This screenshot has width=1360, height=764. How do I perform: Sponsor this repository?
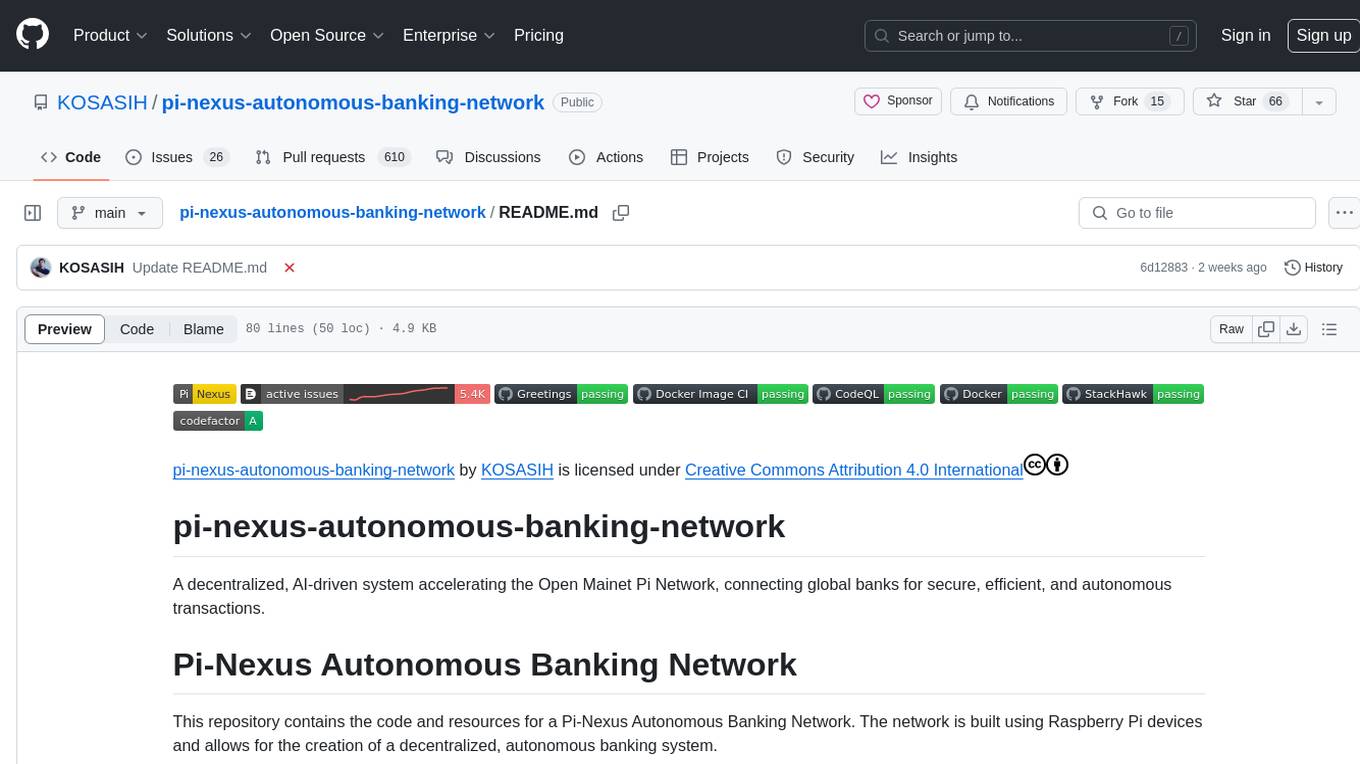click(x=898, y=101)
